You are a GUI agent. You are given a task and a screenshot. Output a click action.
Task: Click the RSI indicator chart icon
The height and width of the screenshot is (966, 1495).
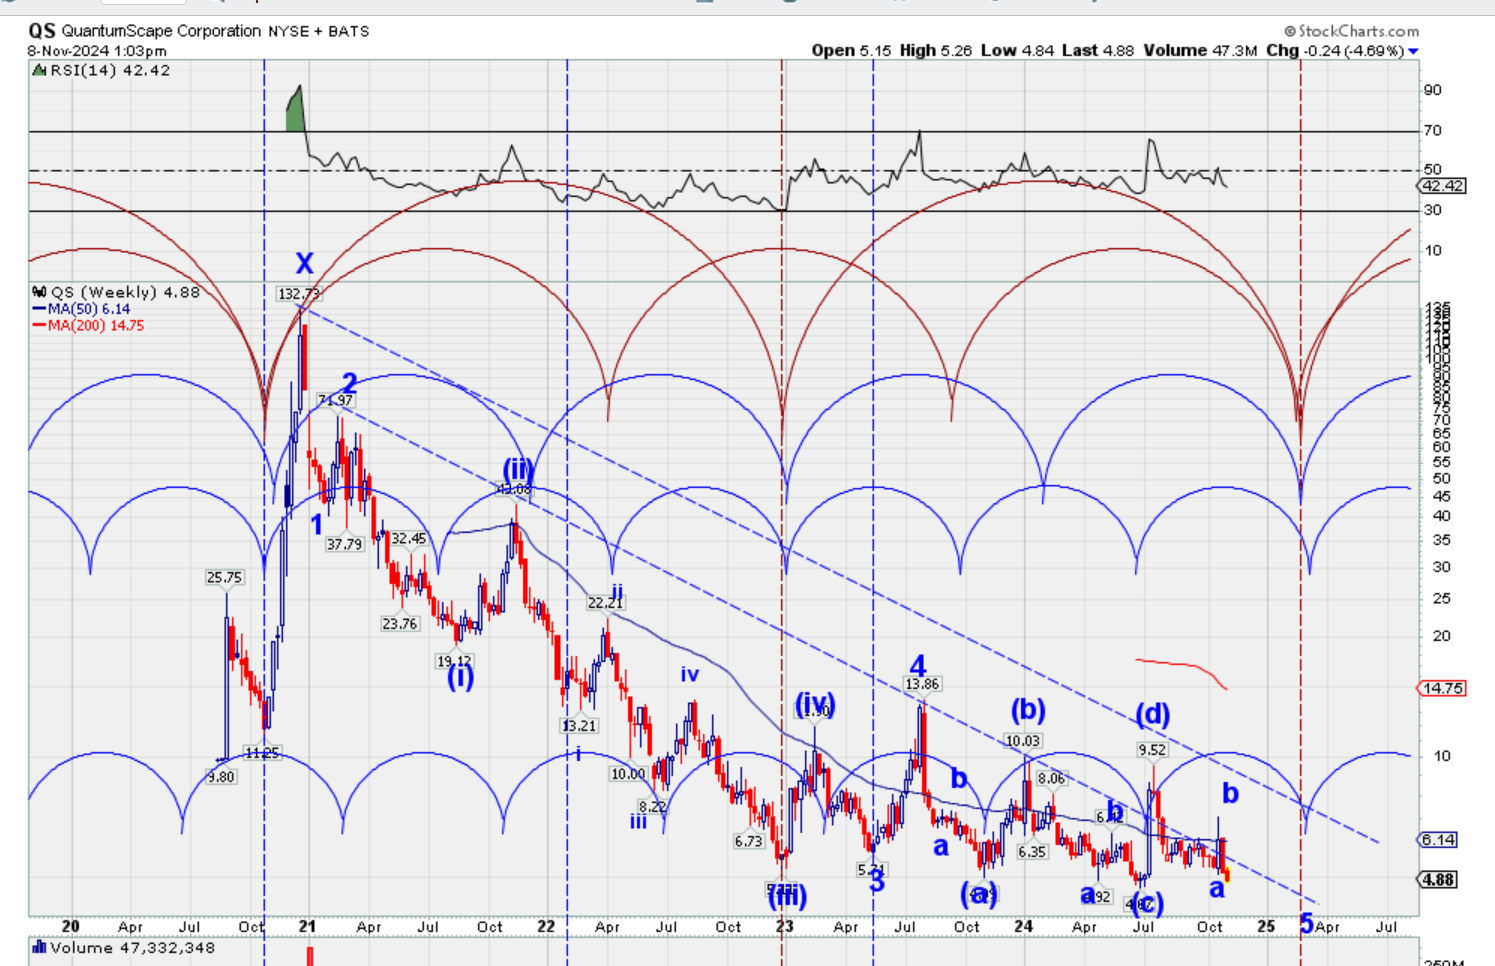click(x=39, y=71)
